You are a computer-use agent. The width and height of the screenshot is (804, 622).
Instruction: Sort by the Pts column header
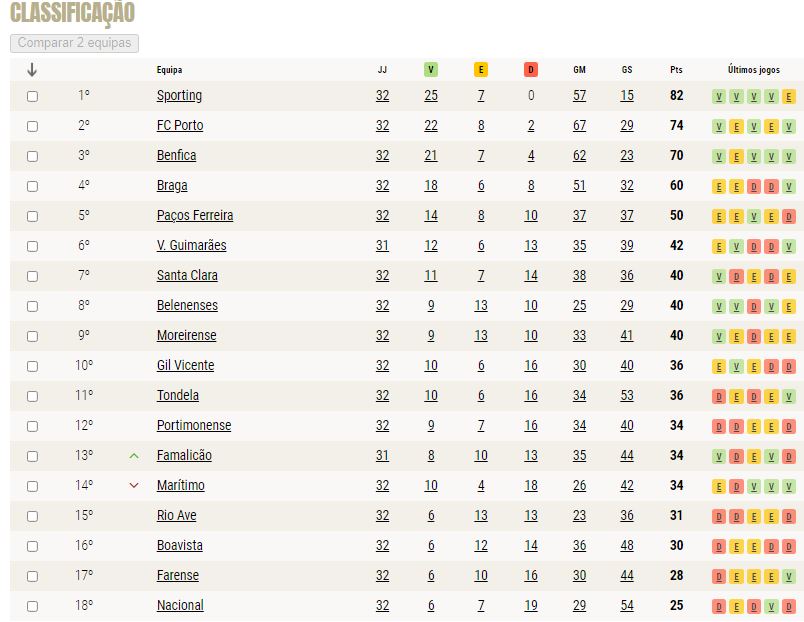676,70
